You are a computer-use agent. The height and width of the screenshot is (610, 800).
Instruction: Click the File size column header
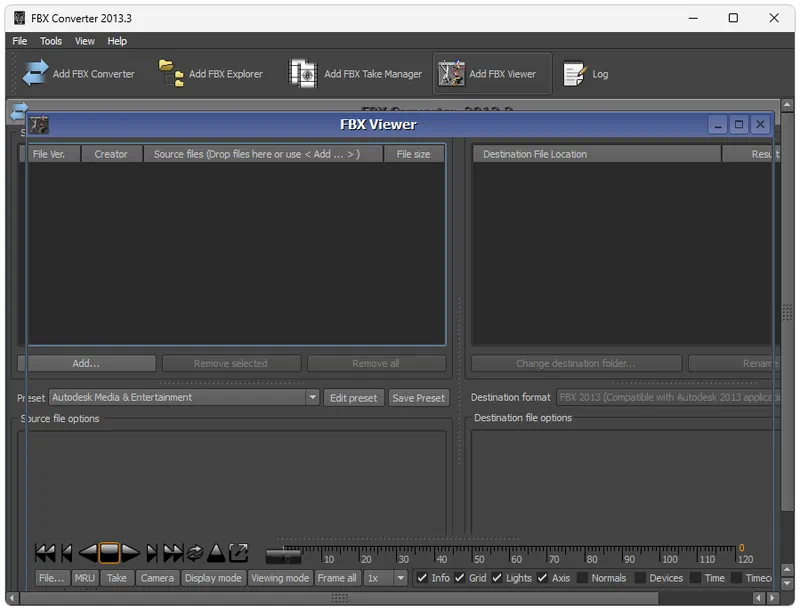click(413, 154)
